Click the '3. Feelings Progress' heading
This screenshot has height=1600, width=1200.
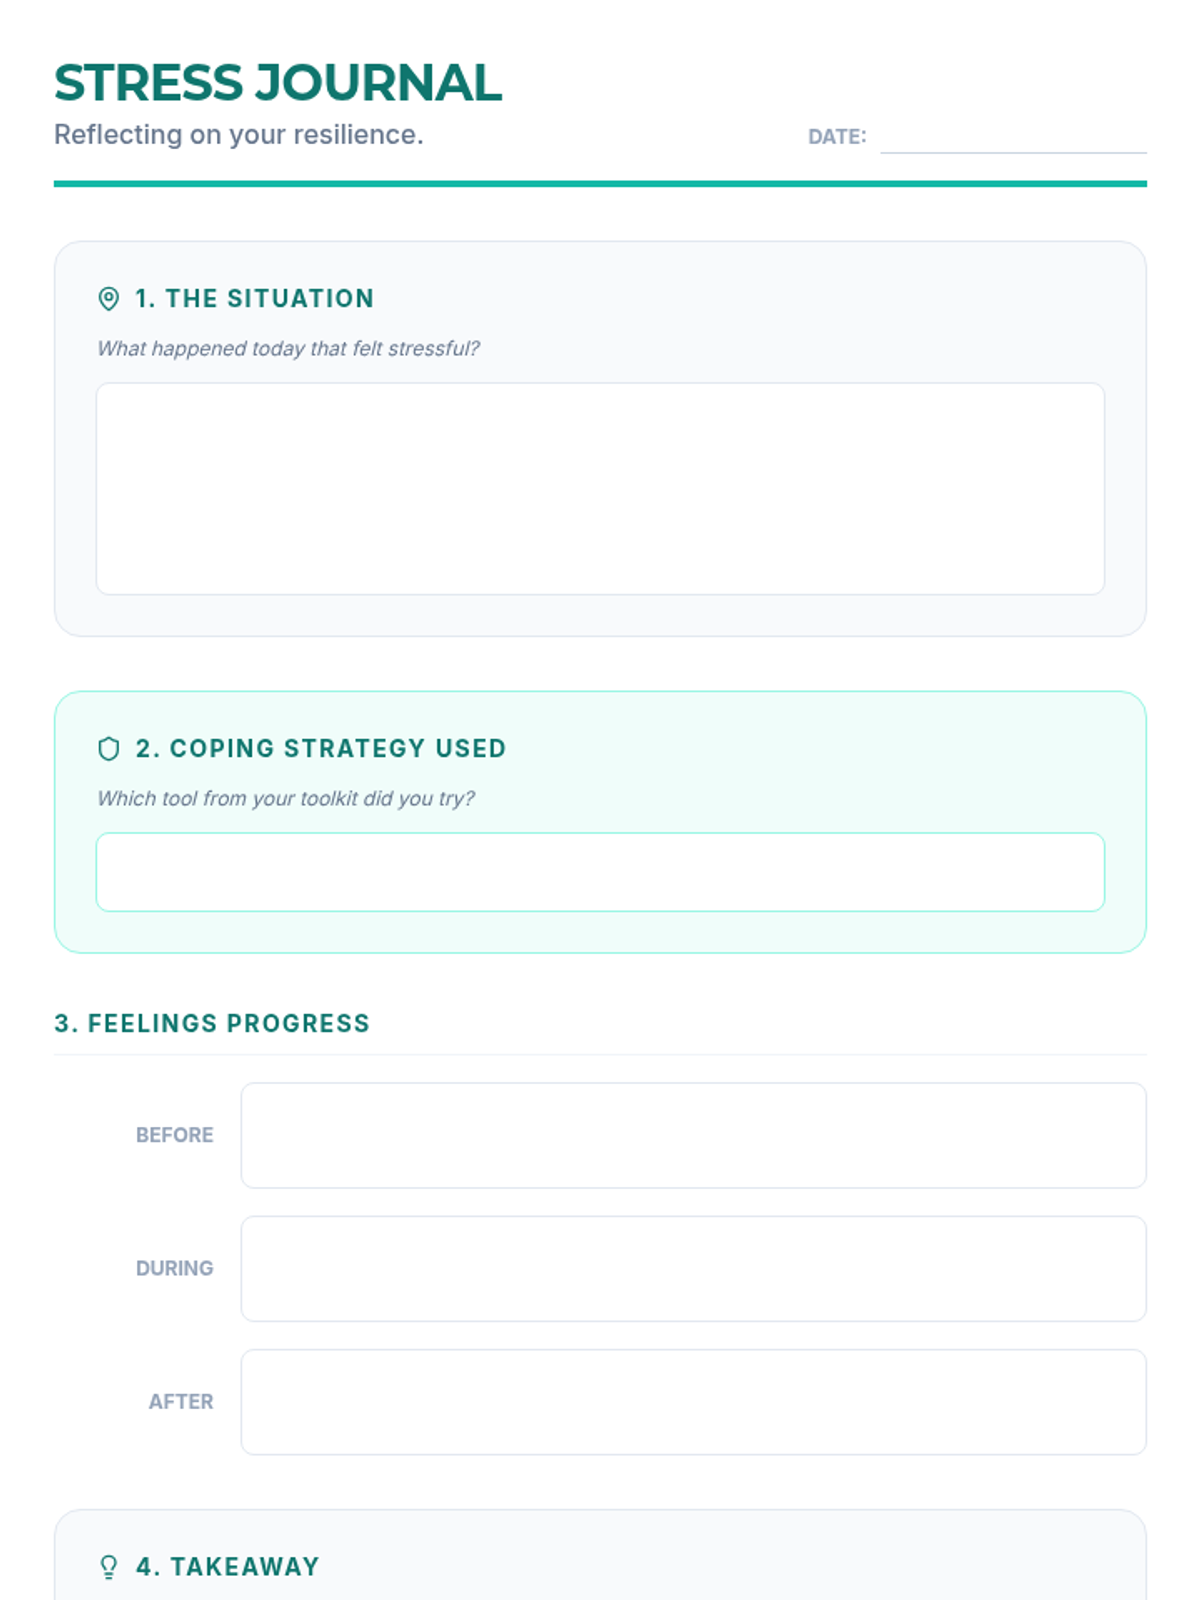click(212, 1024)
